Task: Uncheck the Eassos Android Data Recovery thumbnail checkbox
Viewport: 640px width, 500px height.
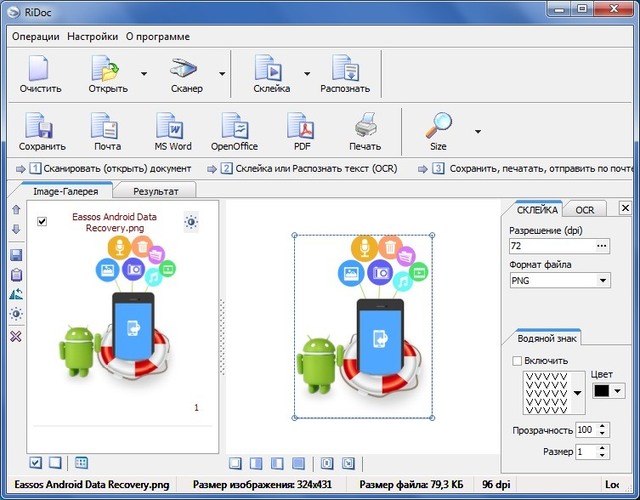Action: click(42, 222)
